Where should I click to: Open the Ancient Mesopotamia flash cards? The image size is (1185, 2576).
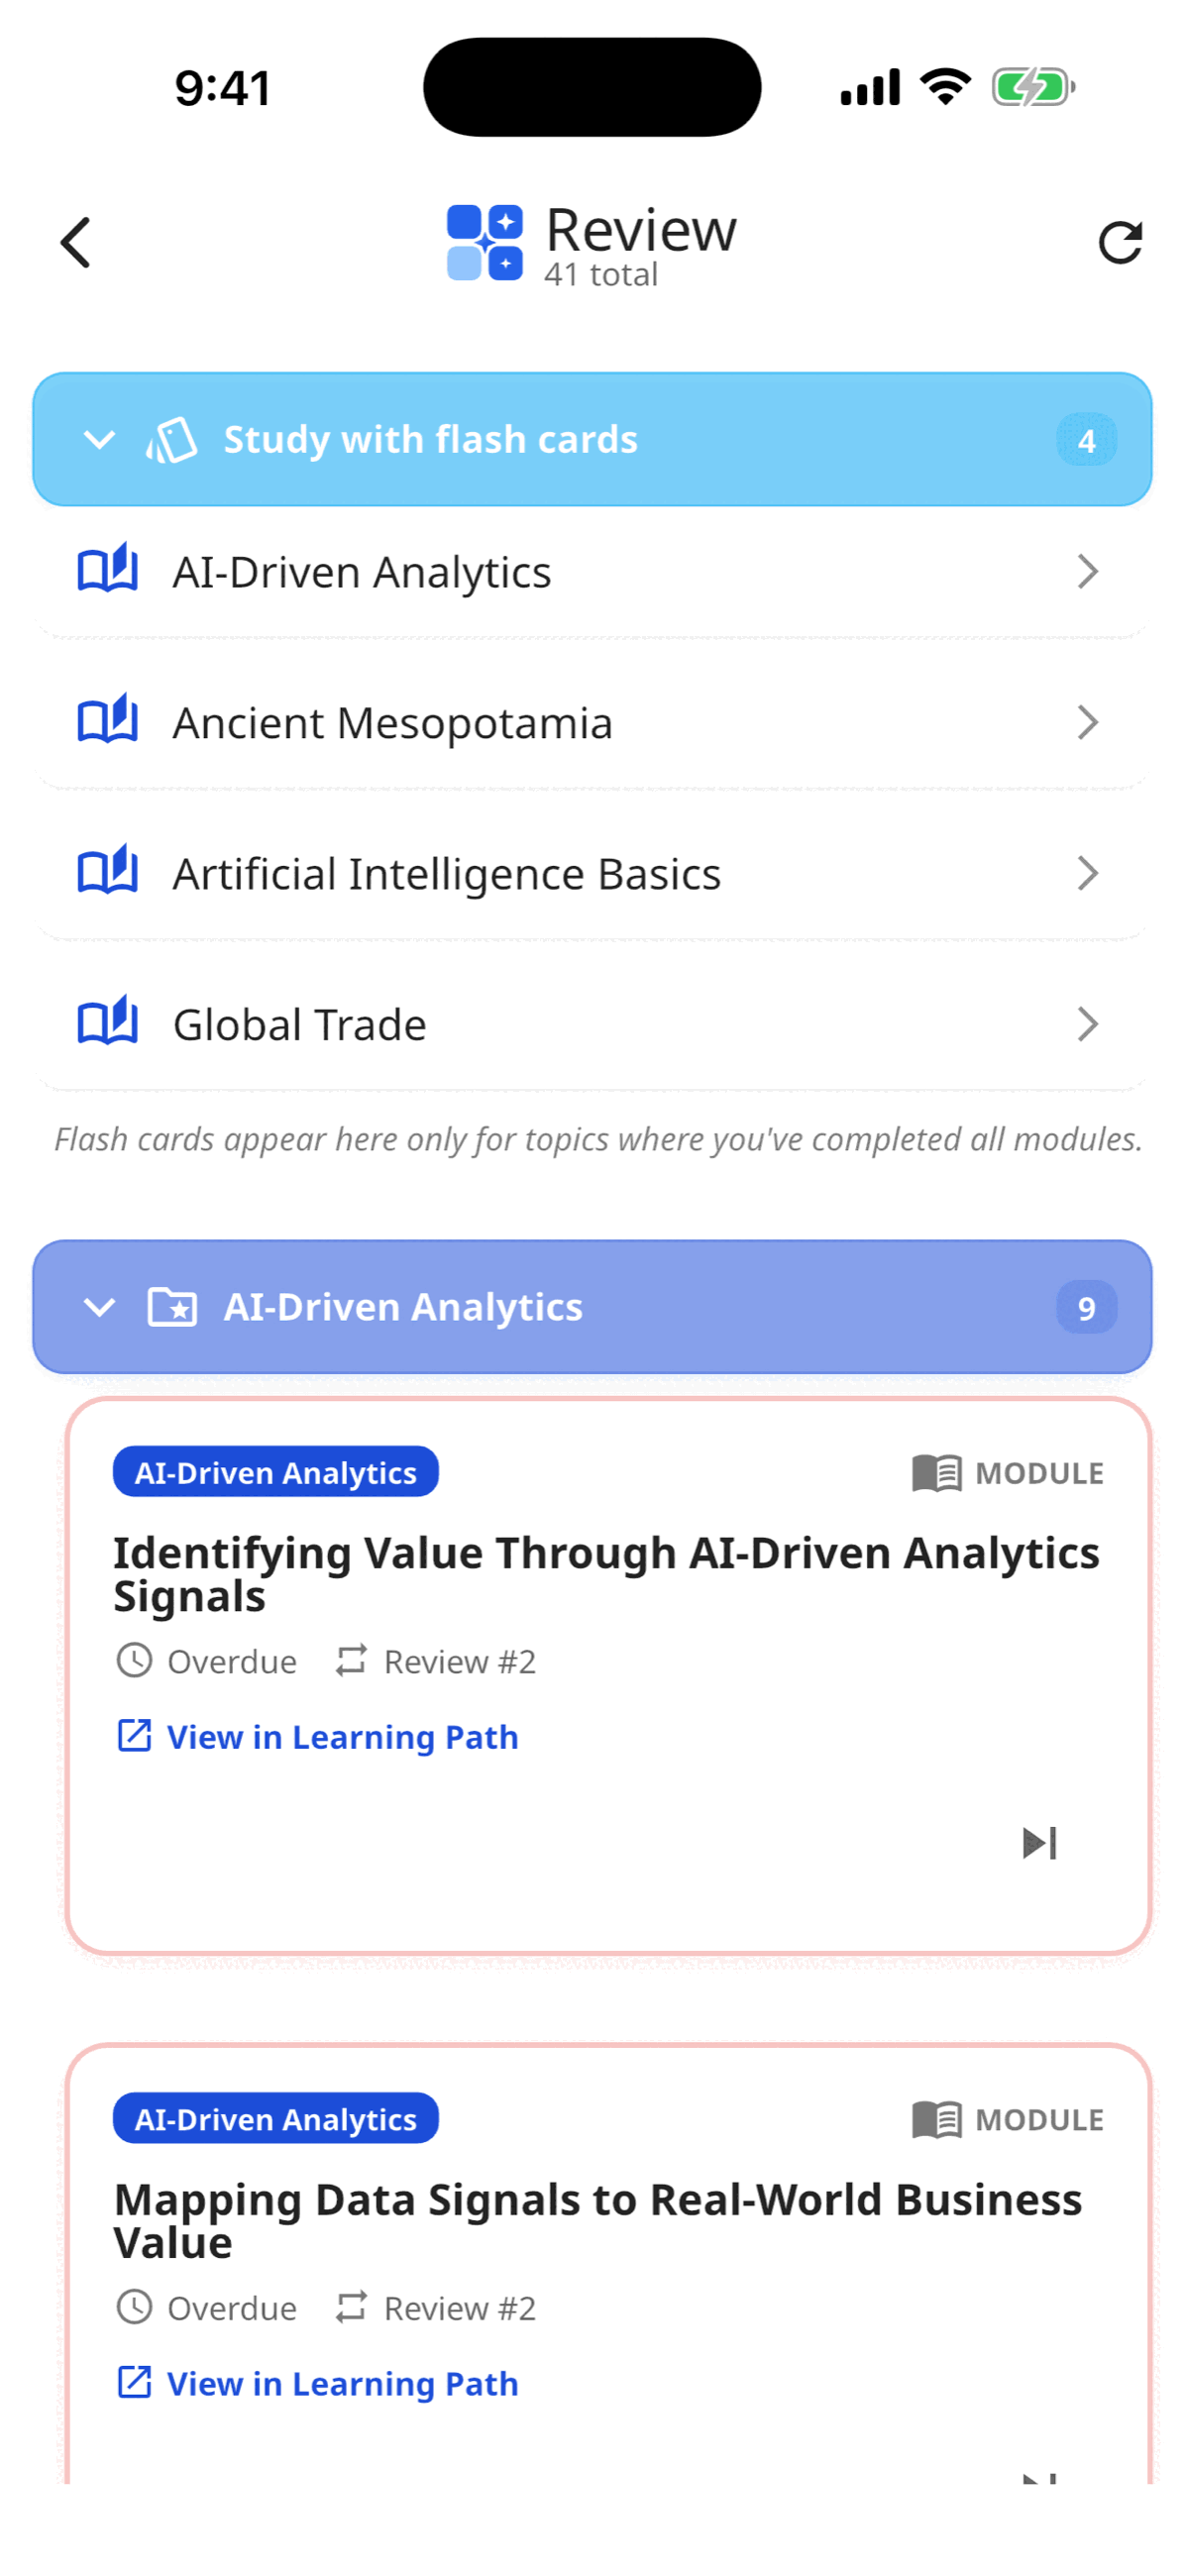click(592, 722)
